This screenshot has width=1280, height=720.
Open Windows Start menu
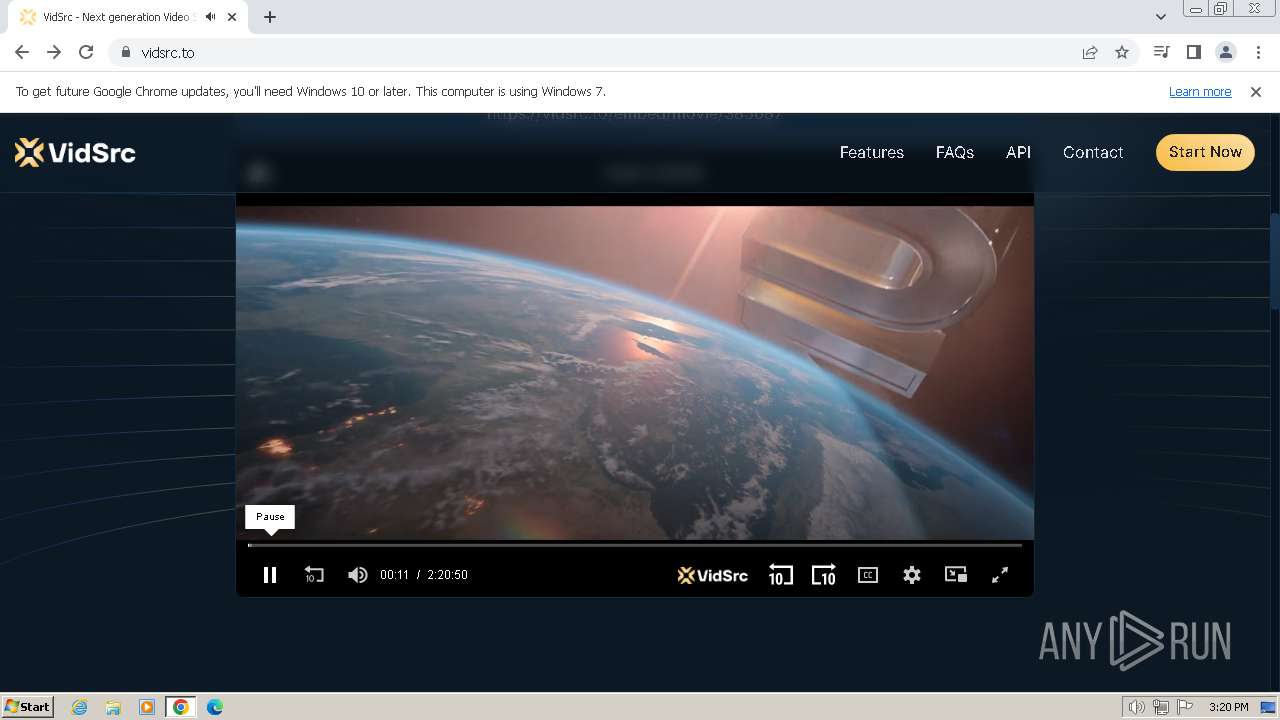click(28, 706)
